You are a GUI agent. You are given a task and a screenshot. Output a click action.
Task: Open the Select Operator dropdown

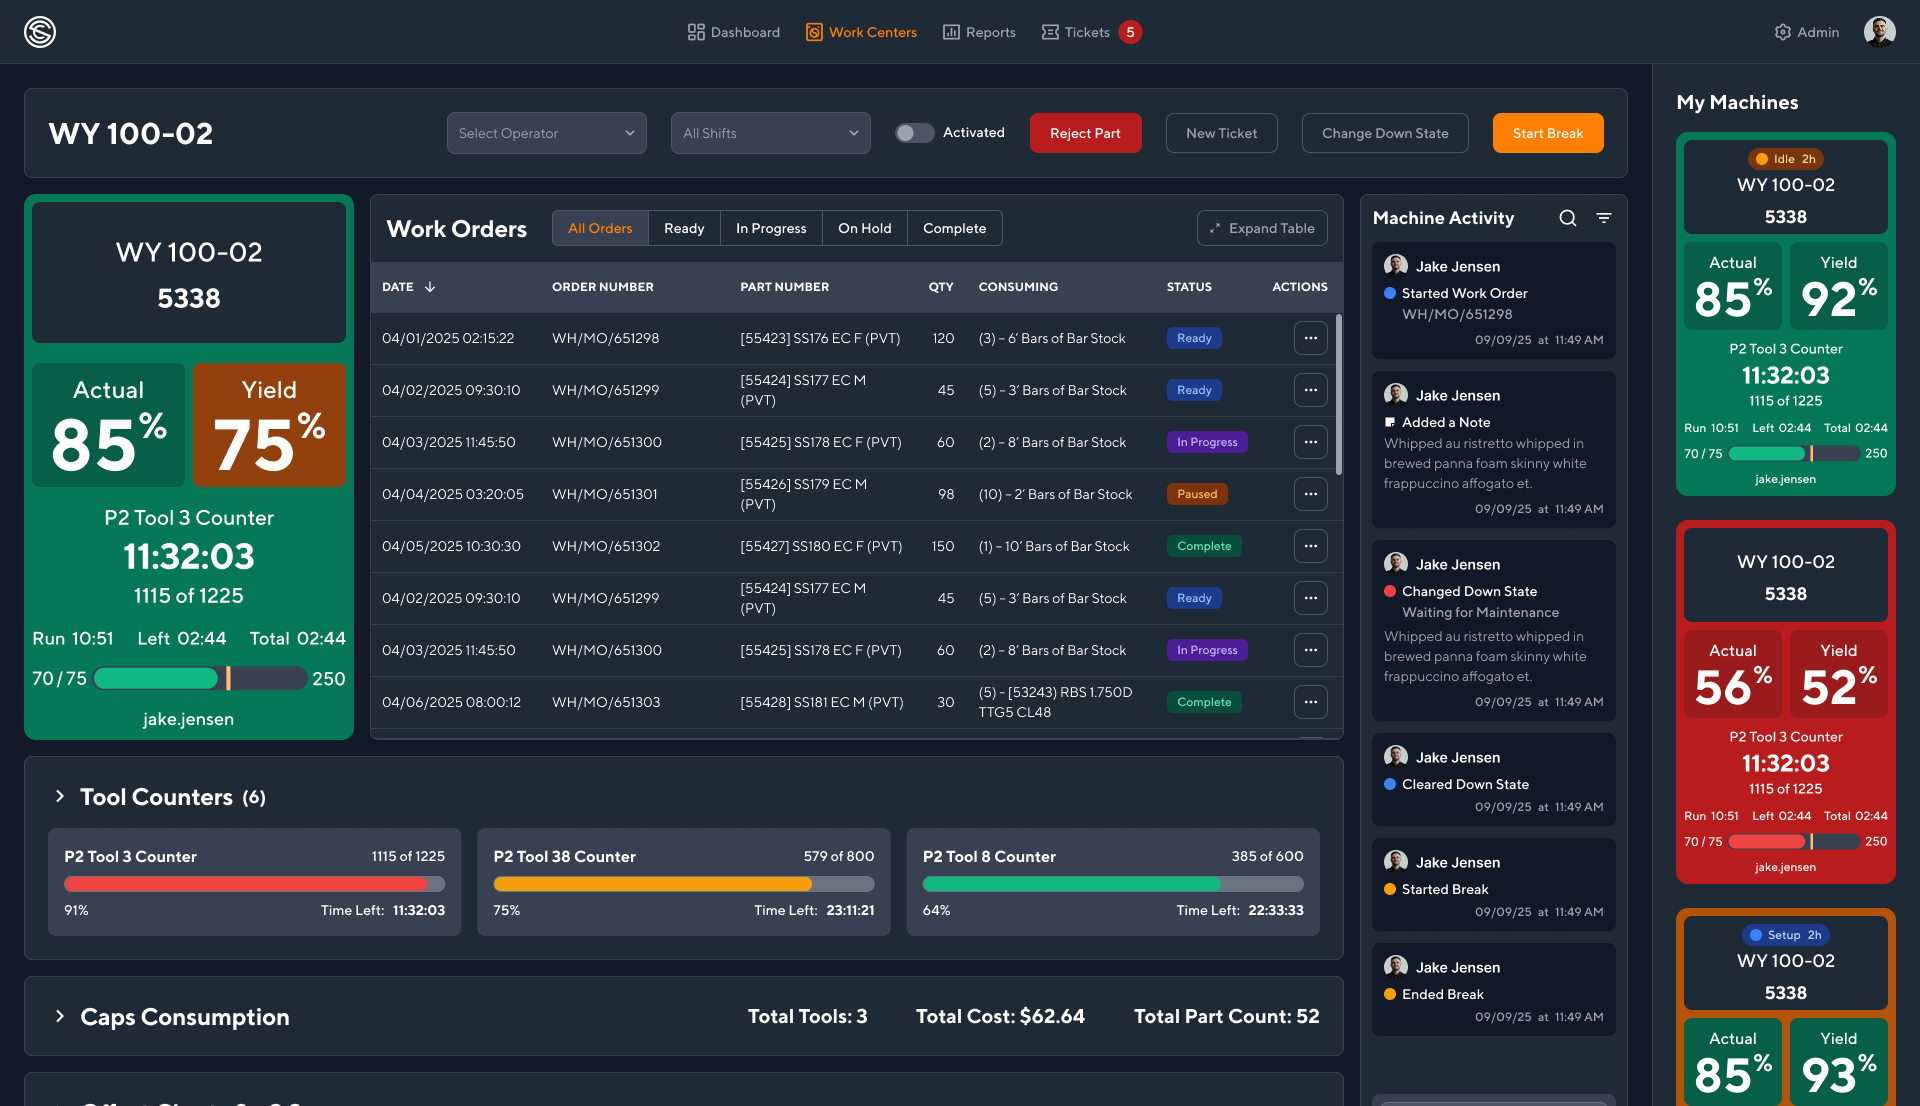[546, 133]
